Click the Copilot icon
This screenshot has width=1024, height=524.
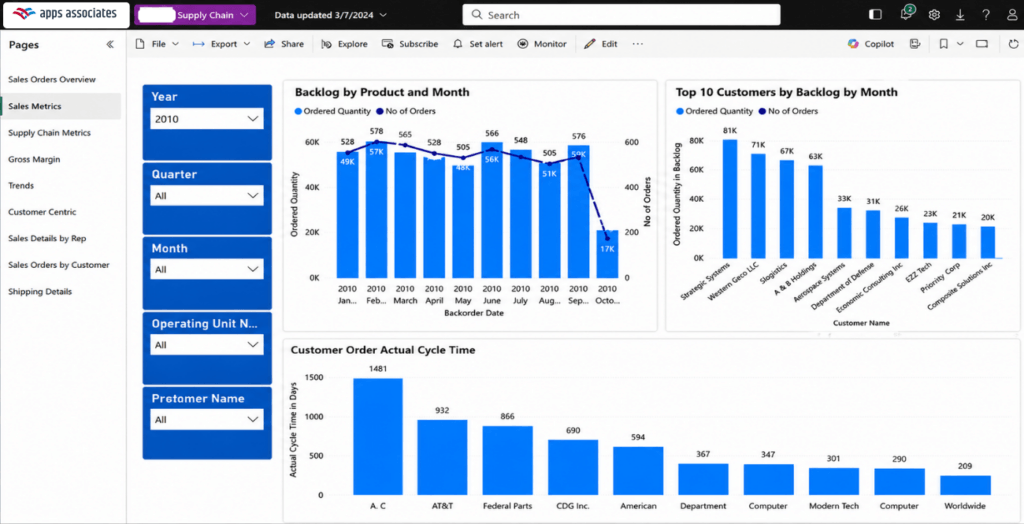853,44
